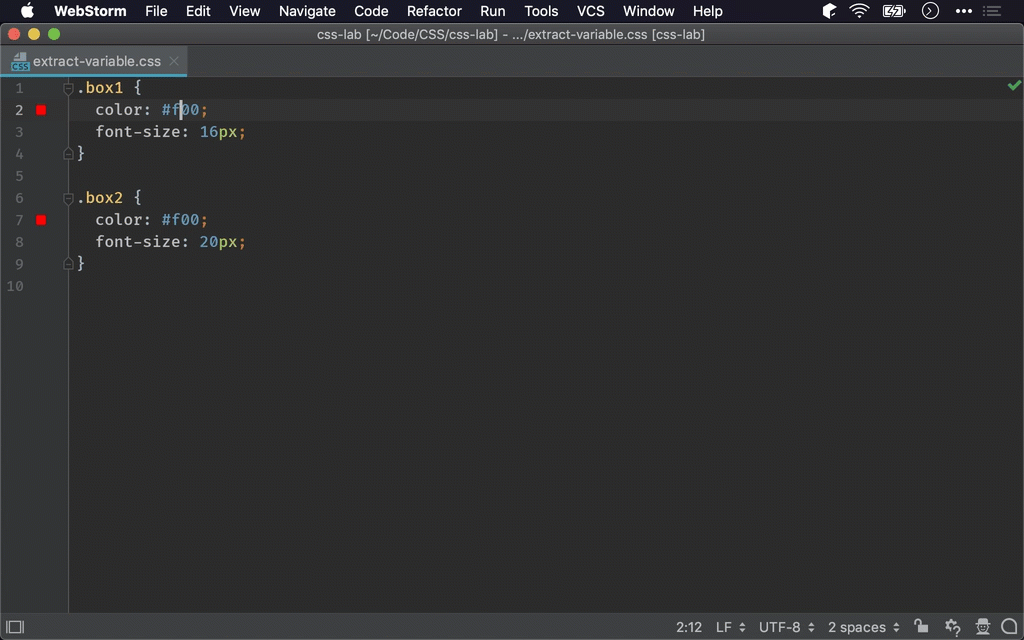The height and width of the screenshot is (640, 1024).
Task: Click the green inspection checkmark in editor corner
Action: 1014,87
